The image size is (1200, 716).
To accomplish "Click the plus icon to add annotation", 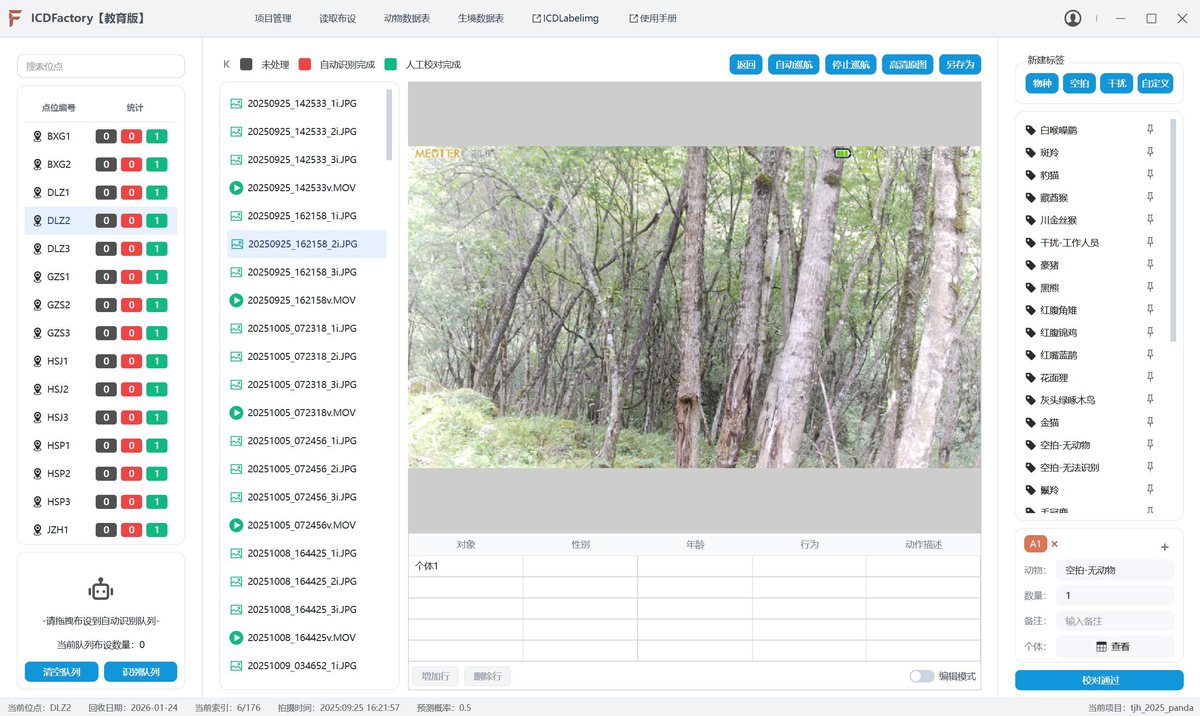I will [x=1164, y=547].
